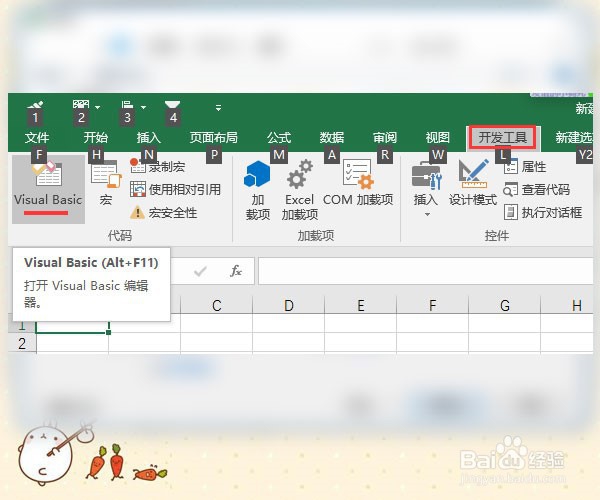Select column F header
This screenshot has width=600, height=500.
coord(432,305)
